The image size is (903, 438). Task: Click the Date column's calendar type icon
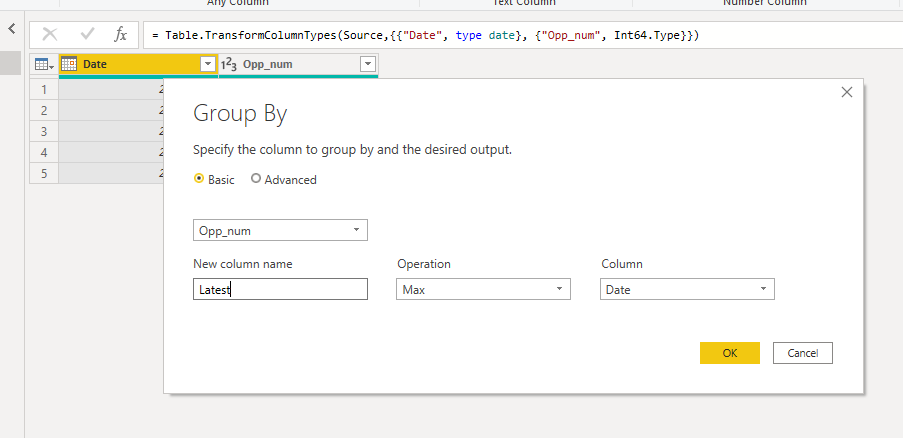click(69, 64)
